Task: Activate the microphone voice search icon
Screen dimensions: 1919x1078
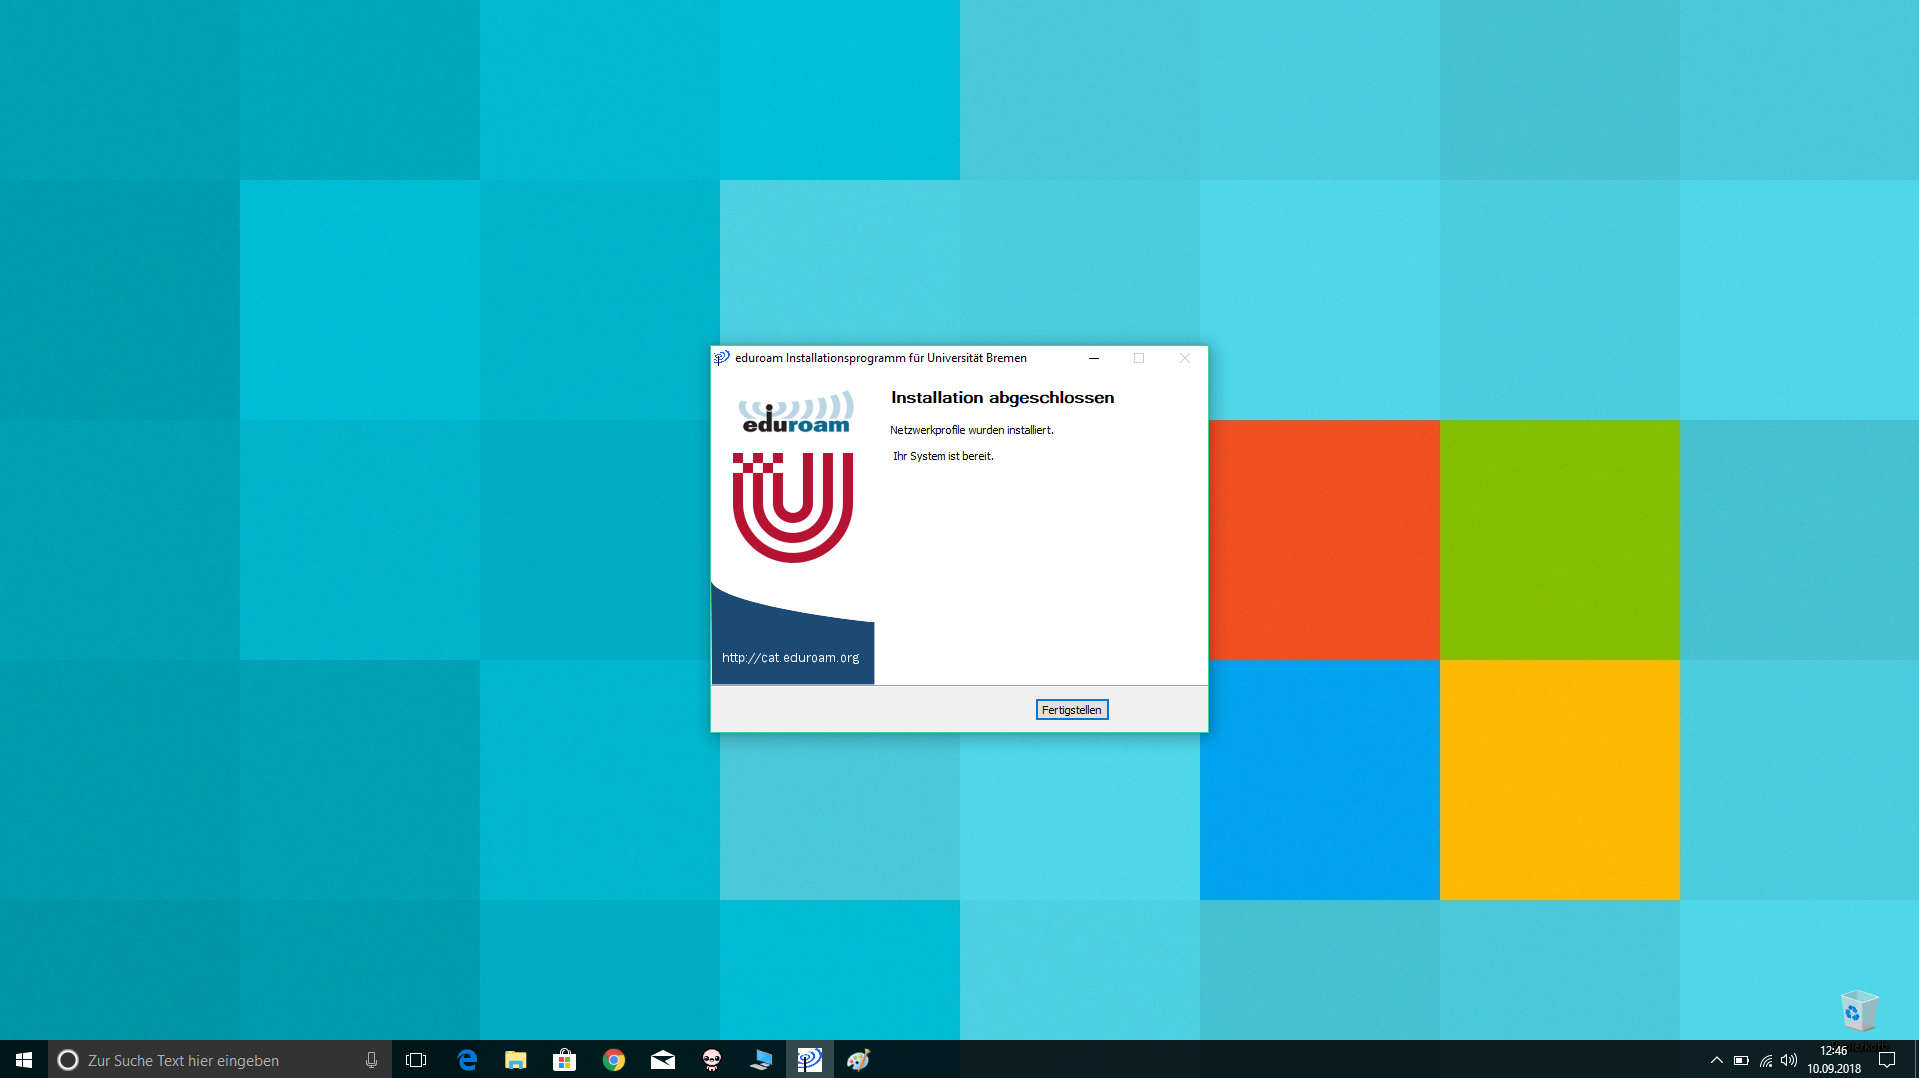Action: [371, 1060]
